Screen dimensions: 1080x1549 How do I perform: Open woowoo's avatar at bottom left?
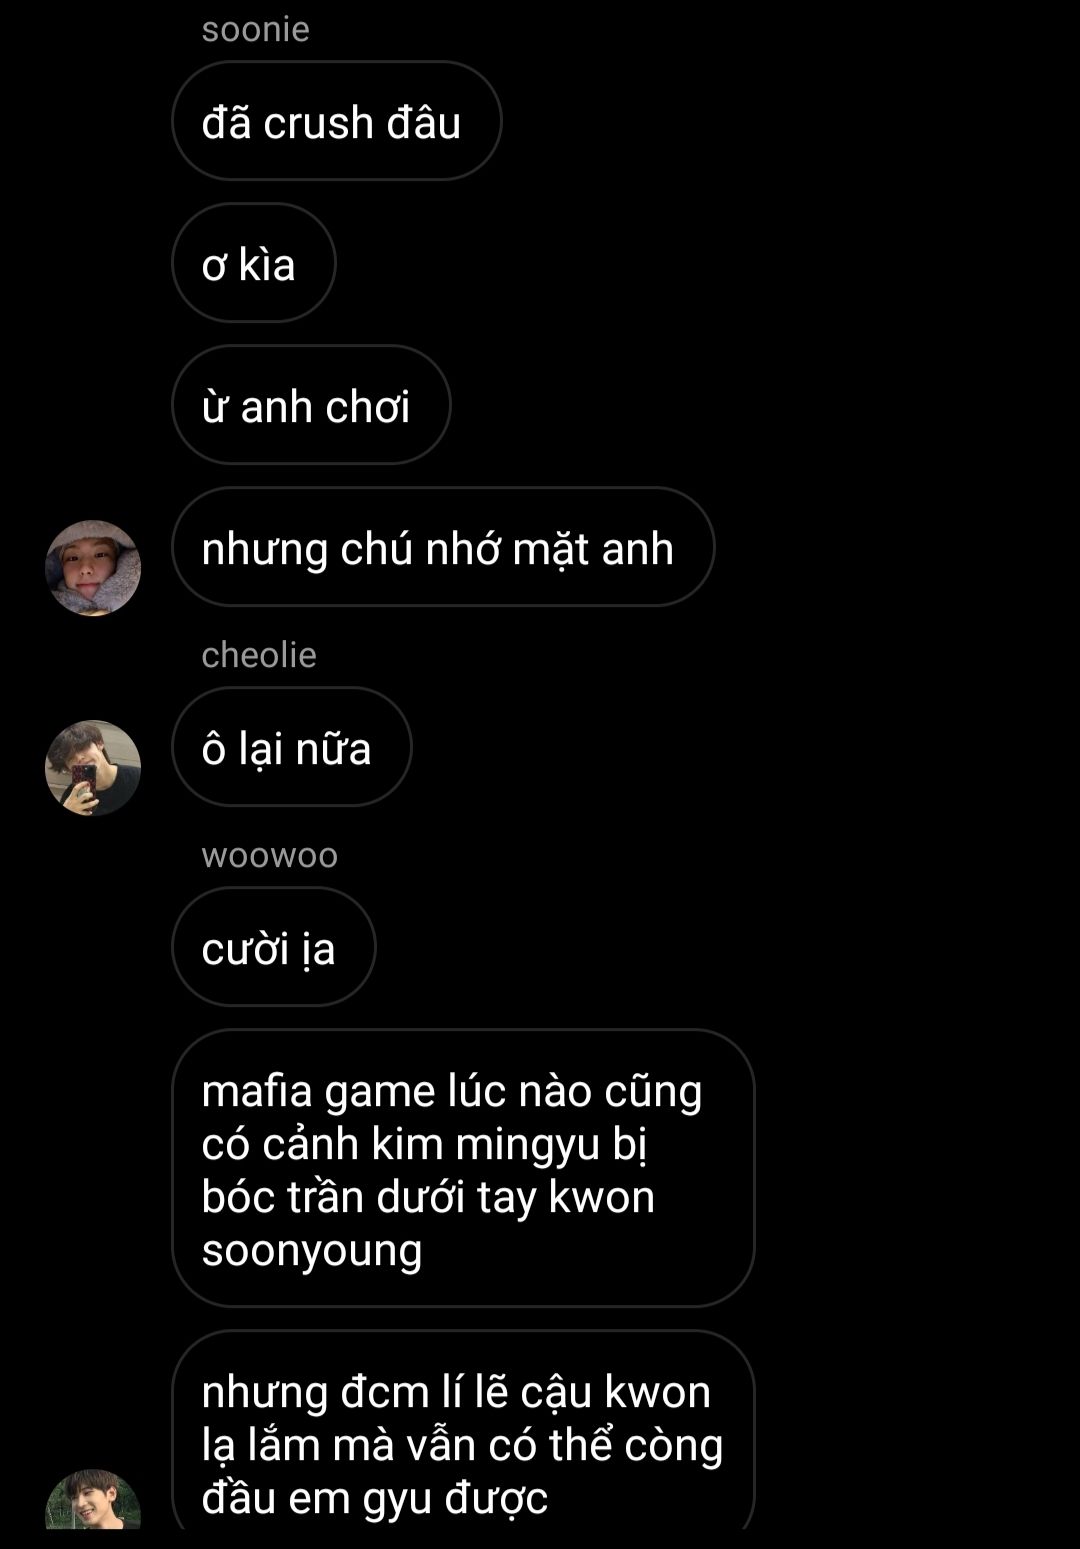pos(93,1500)
